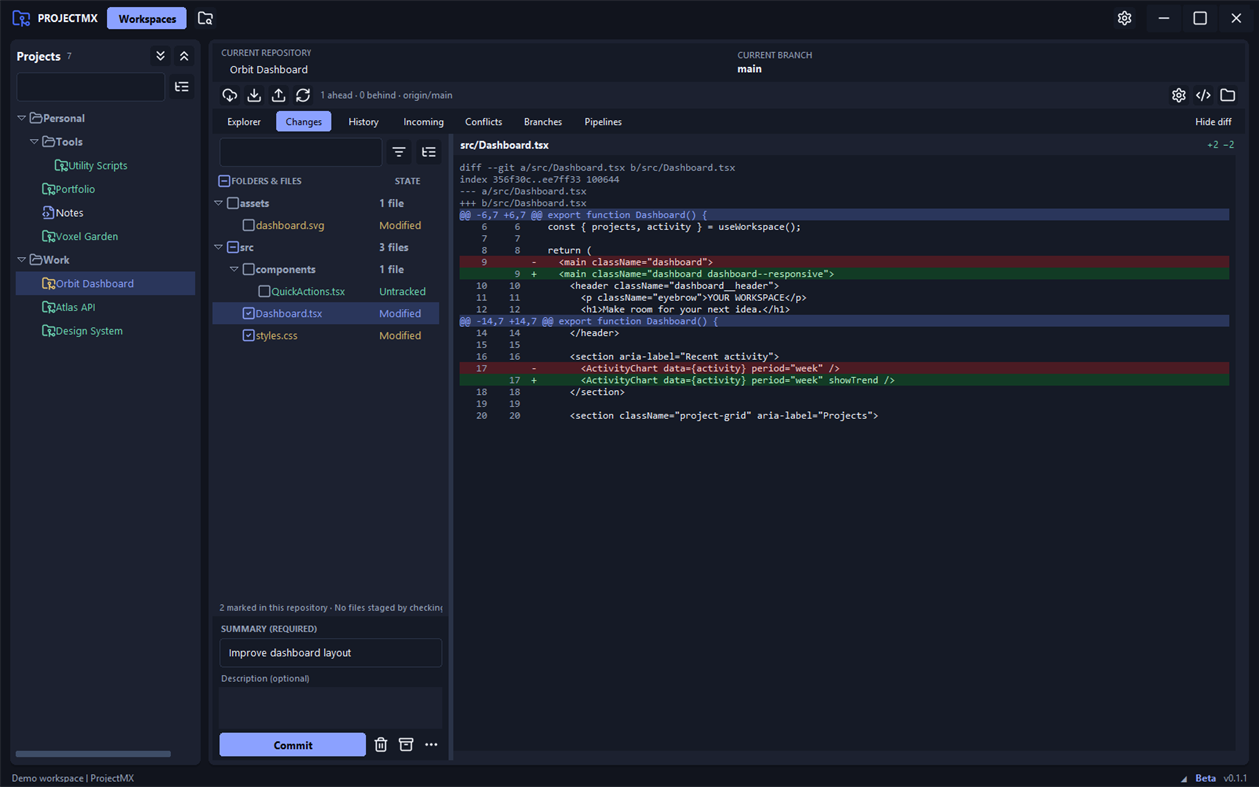Image resolution: width=1259 pixels, height=787 pixels.
Task: Check the assets folder checkbox
Action: coord(233,203)
